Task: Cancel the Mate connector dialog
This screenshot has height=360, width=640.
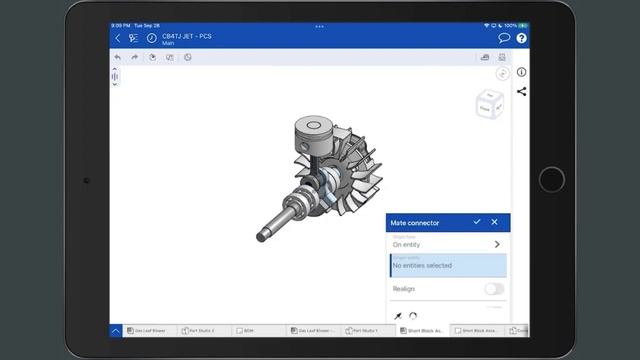Action: pyautogui.click(x=494, y=222)
